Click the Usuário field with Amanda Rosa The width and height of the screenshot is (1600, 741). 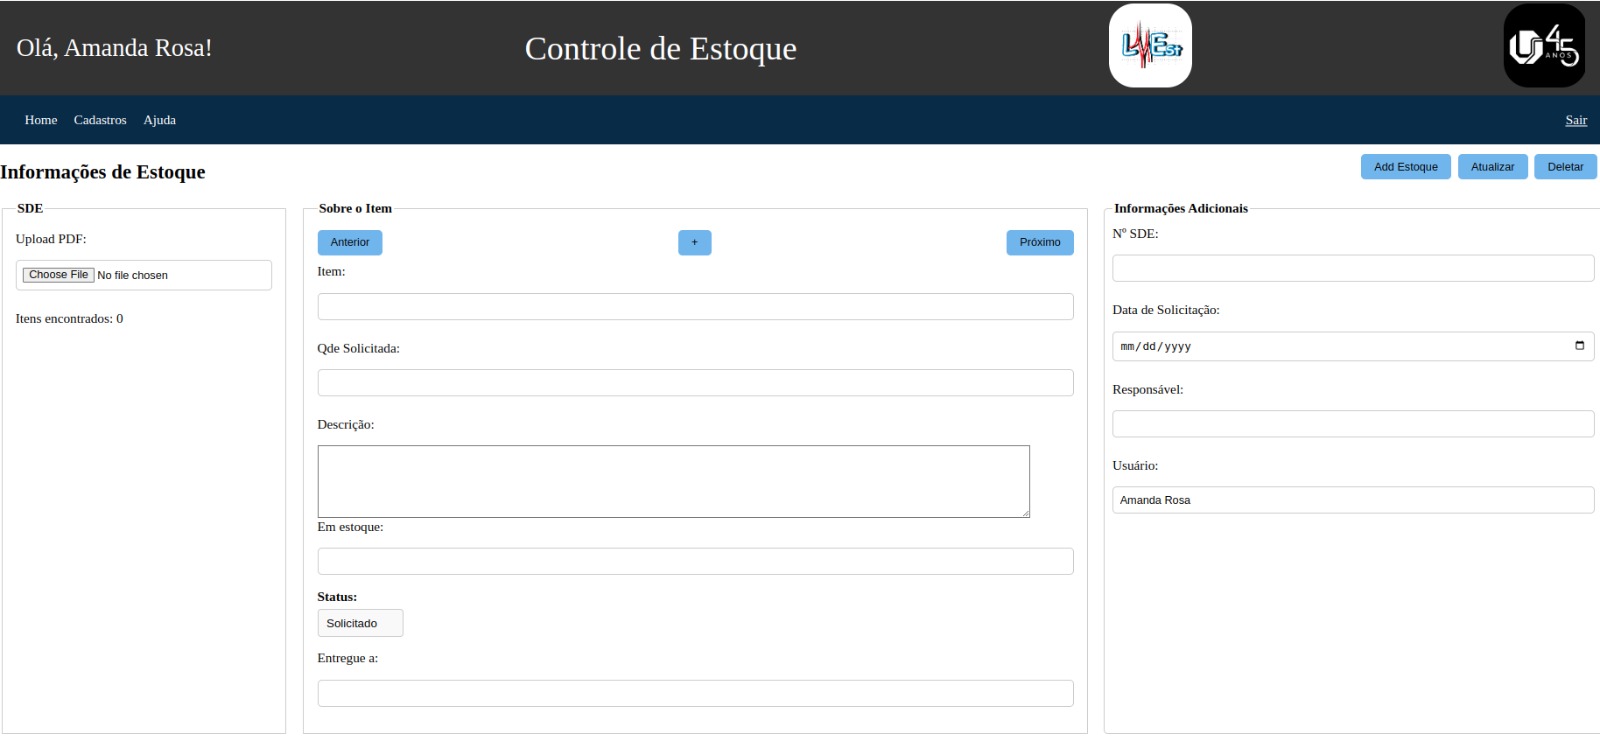click(x=1353, y=500)
